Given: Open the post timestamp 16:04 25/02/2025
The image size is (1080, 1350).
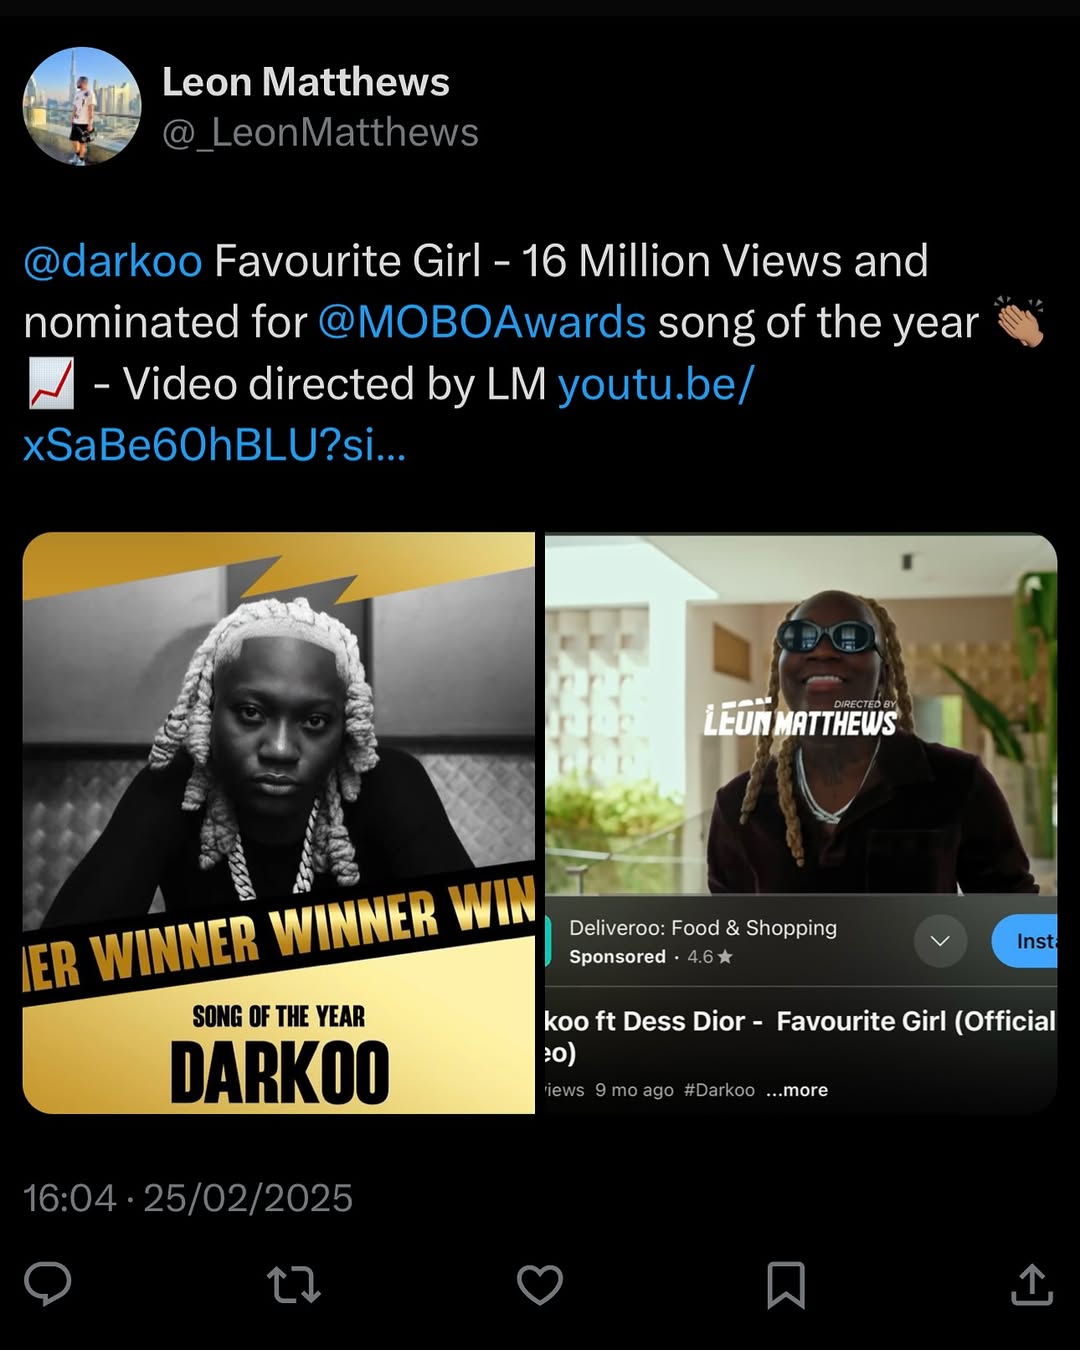Looking at the screenshot, I should tap(188, 1198).
